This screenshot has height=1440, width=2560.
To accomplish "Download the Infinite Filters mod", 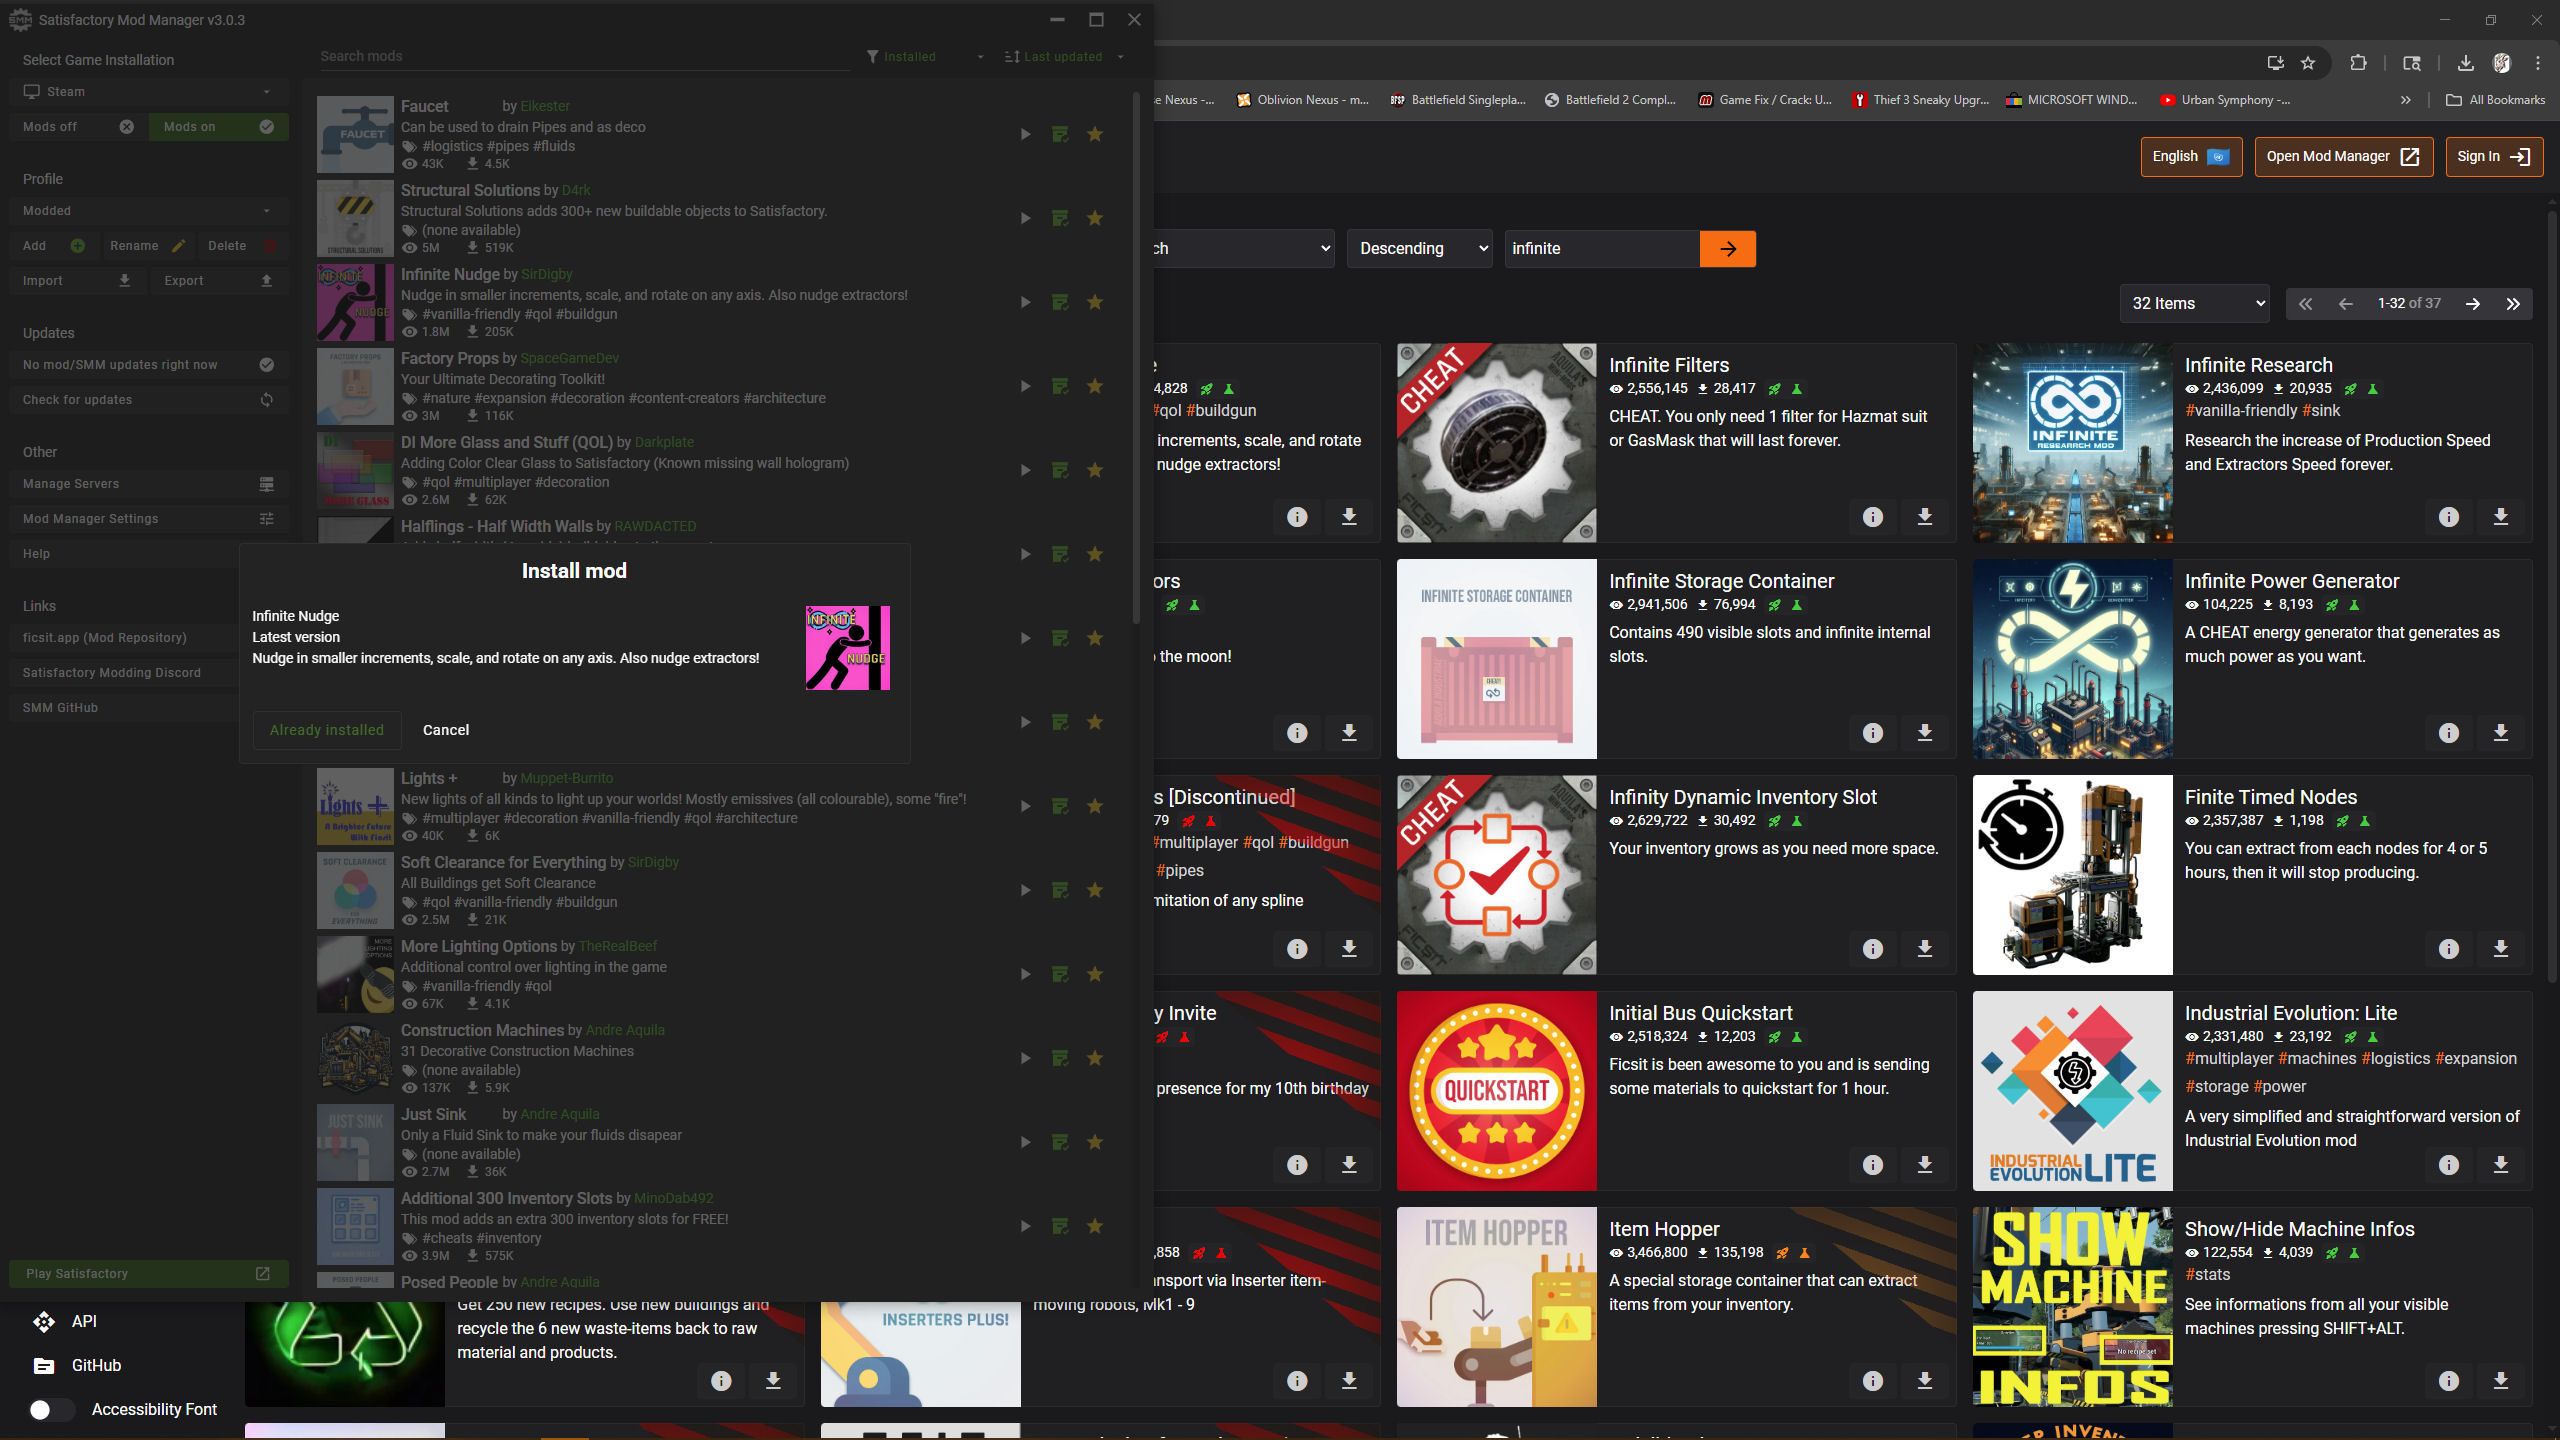I will [x=1925, y=517].
